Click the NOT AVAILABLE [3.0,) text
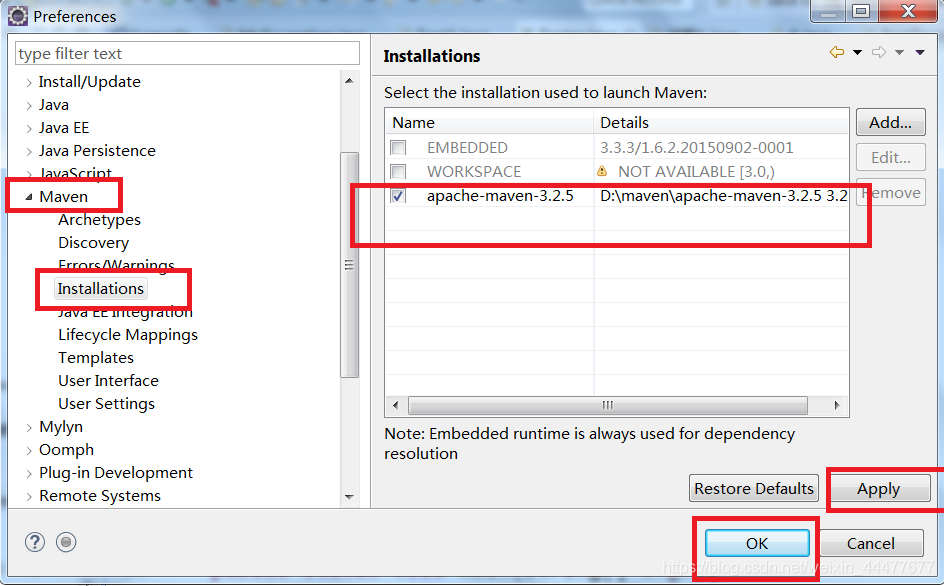The width and height of the screenshot is (944, 586). 697,172
